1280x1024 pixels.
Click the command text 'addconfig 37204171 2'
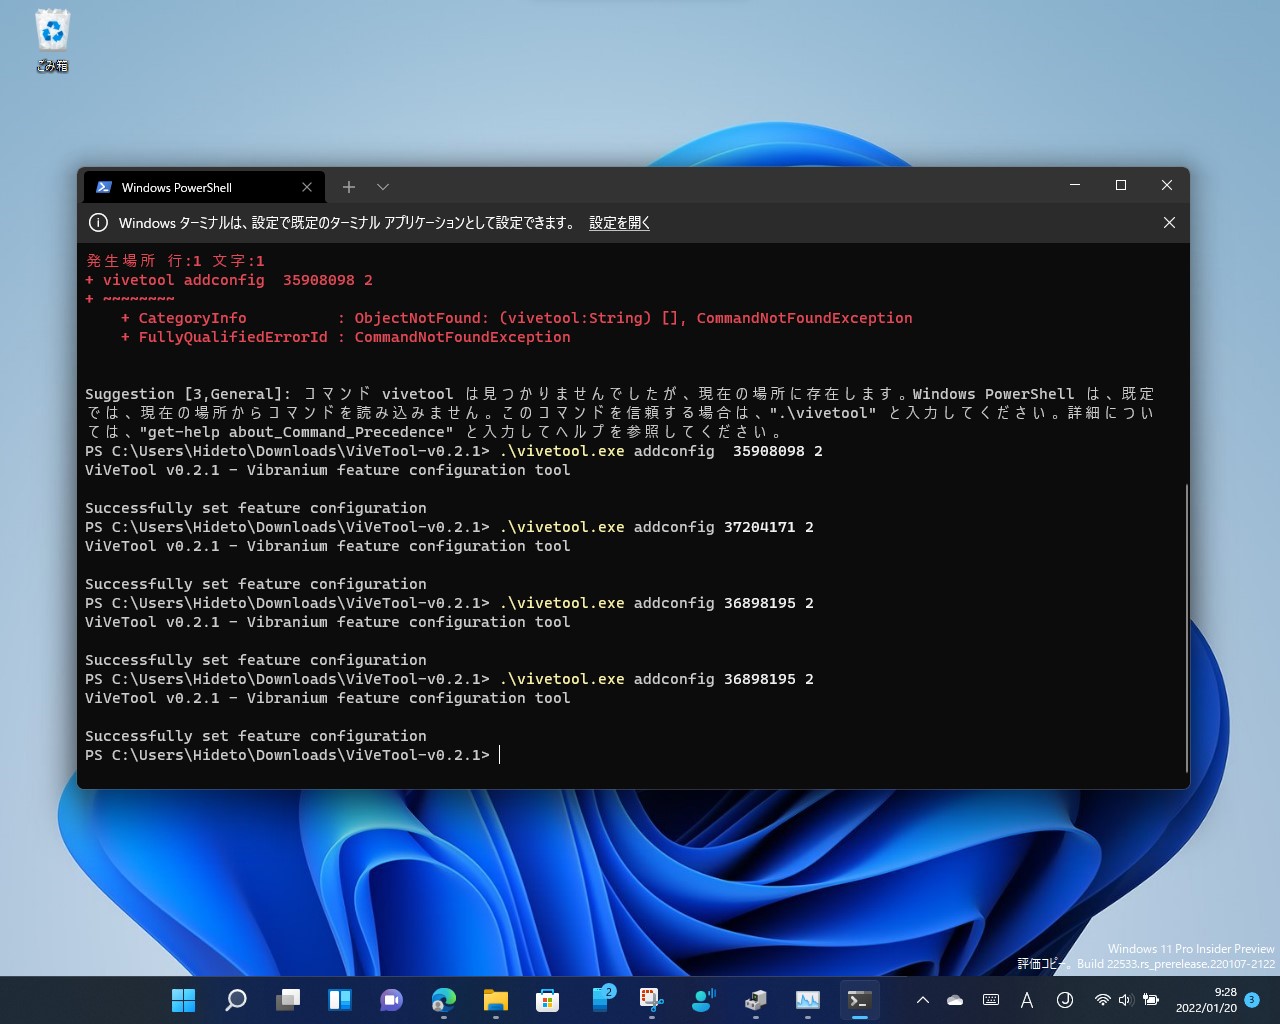click(724, 527)
